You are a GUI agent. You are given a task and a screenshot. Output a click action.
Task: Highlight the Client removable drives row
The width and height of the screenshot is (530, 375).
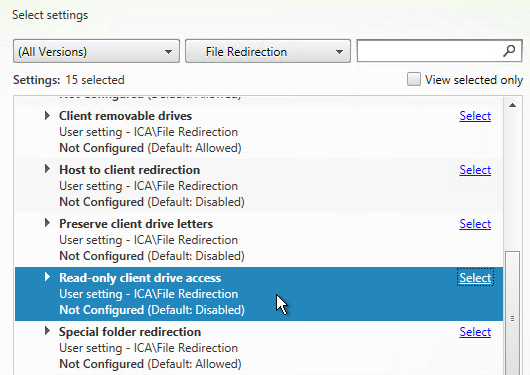pyautogui.click(x=259, y=132)
